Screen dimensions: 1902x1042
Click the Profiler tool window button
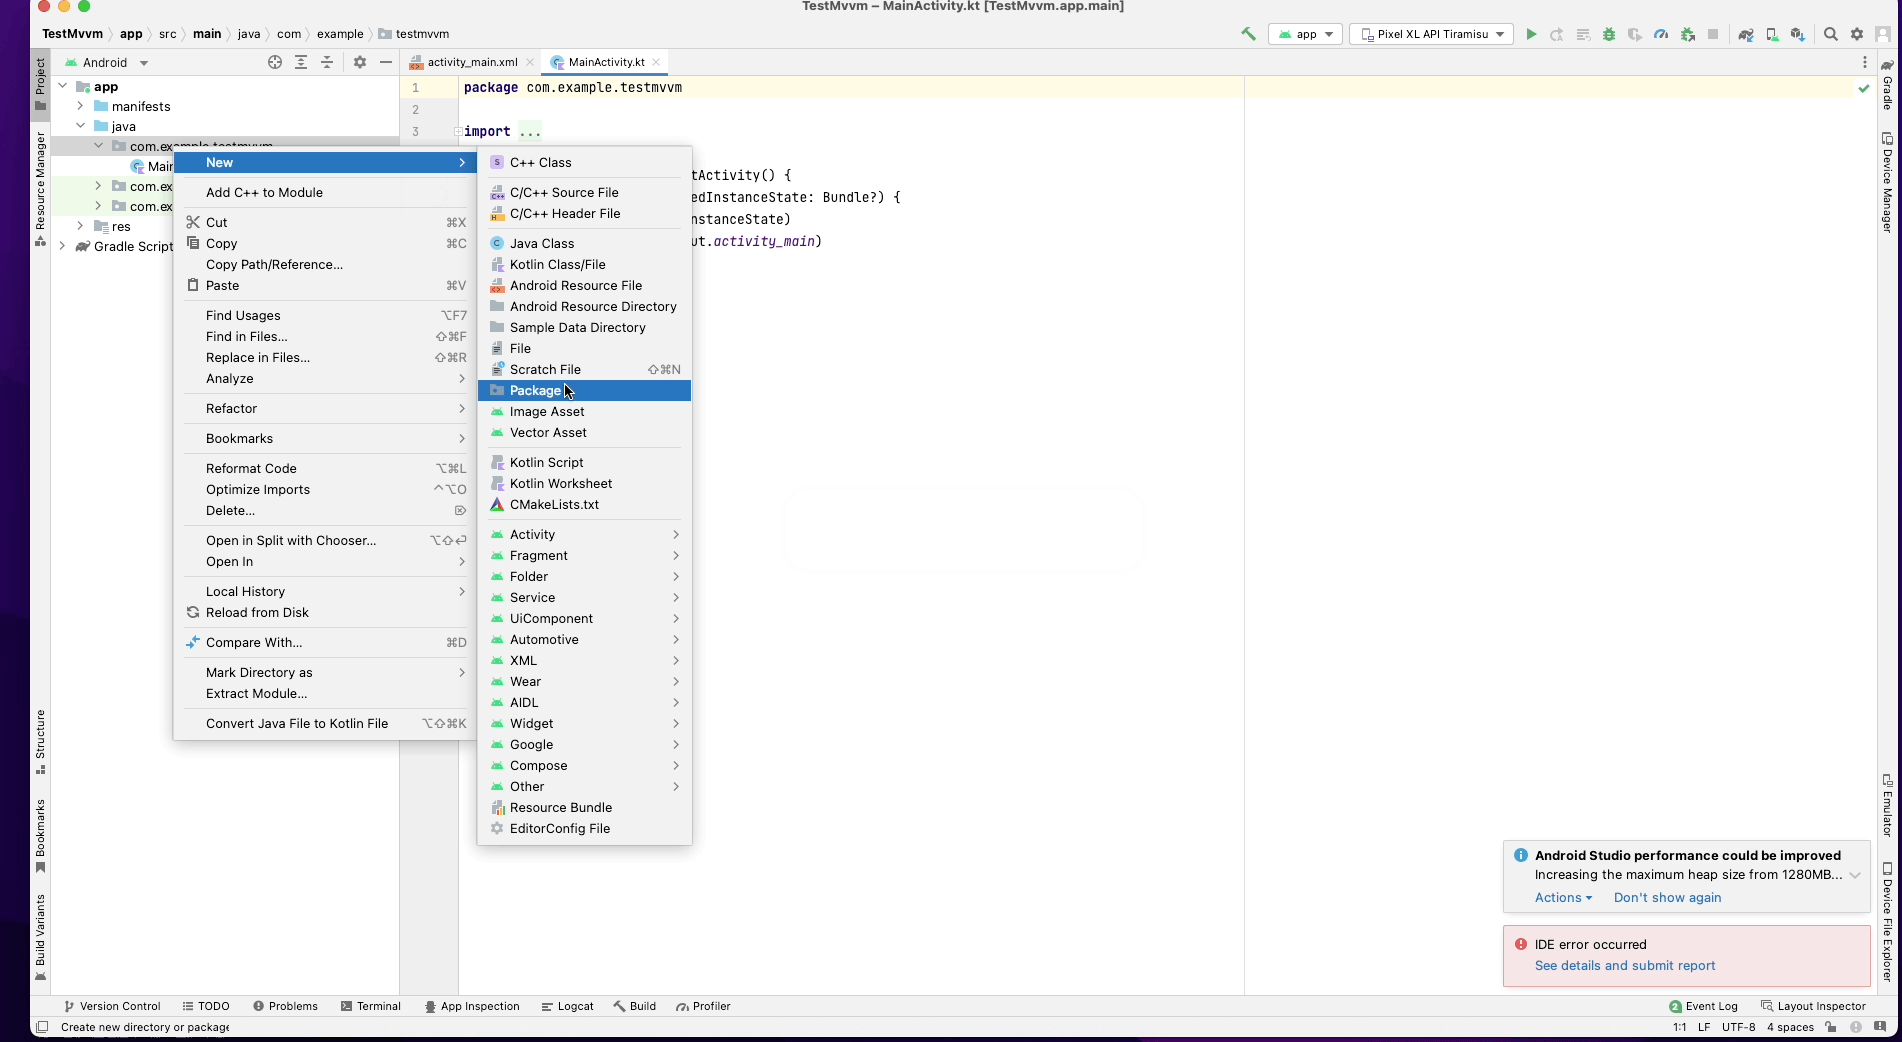pyautogui.click(x=703, y=1006)
